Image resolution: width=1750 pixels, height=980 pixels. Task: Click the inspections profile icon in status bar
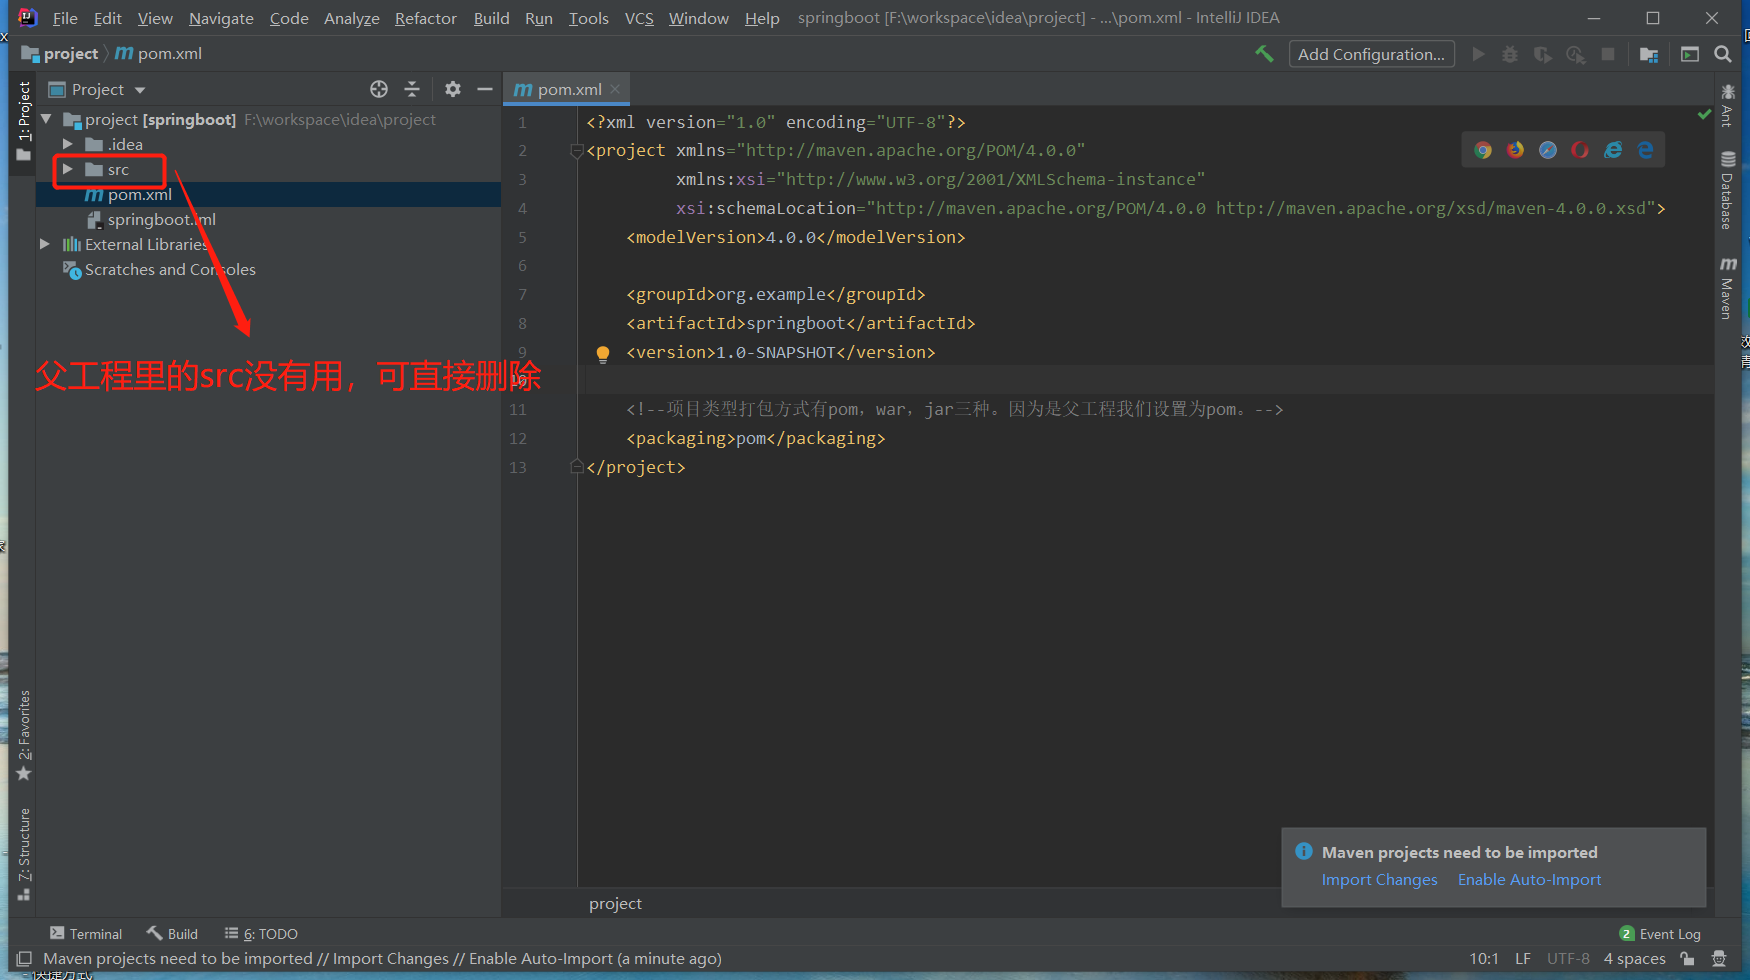[x=1719, y=959]
